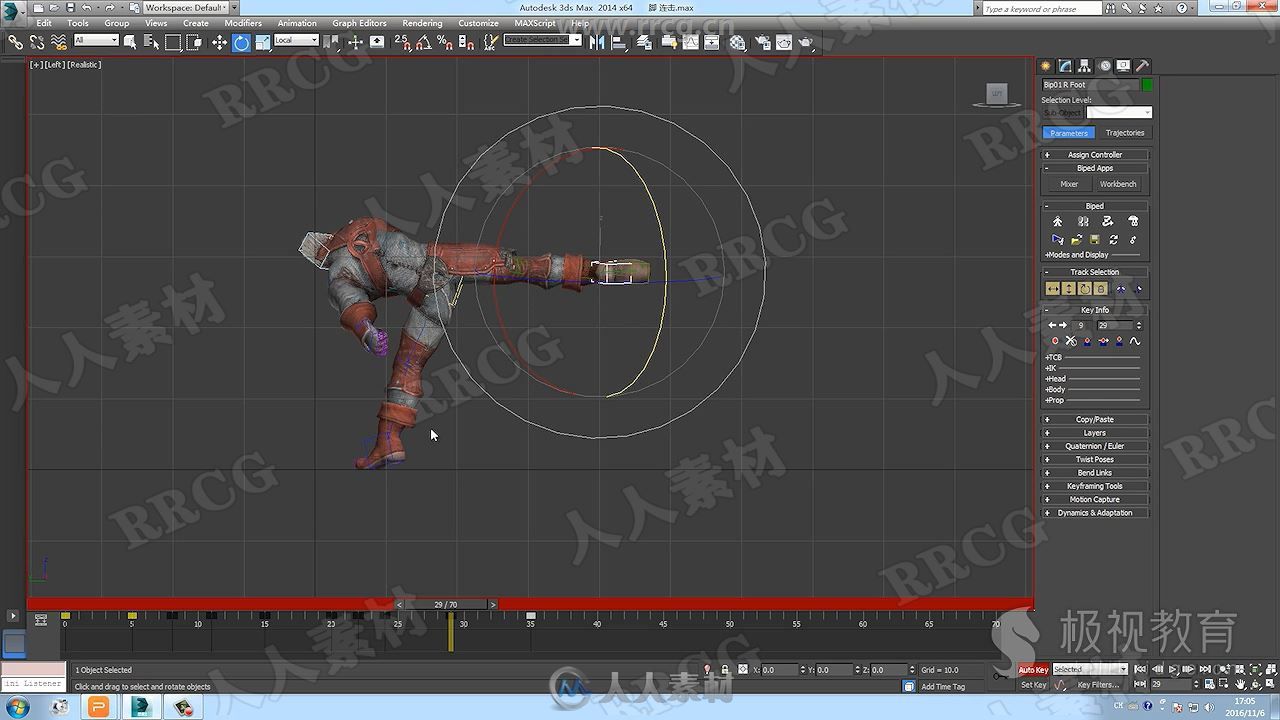Choose the Select and Uniform Scale tool
Viewport: 1280px width, 720px height.
point(262,42)
